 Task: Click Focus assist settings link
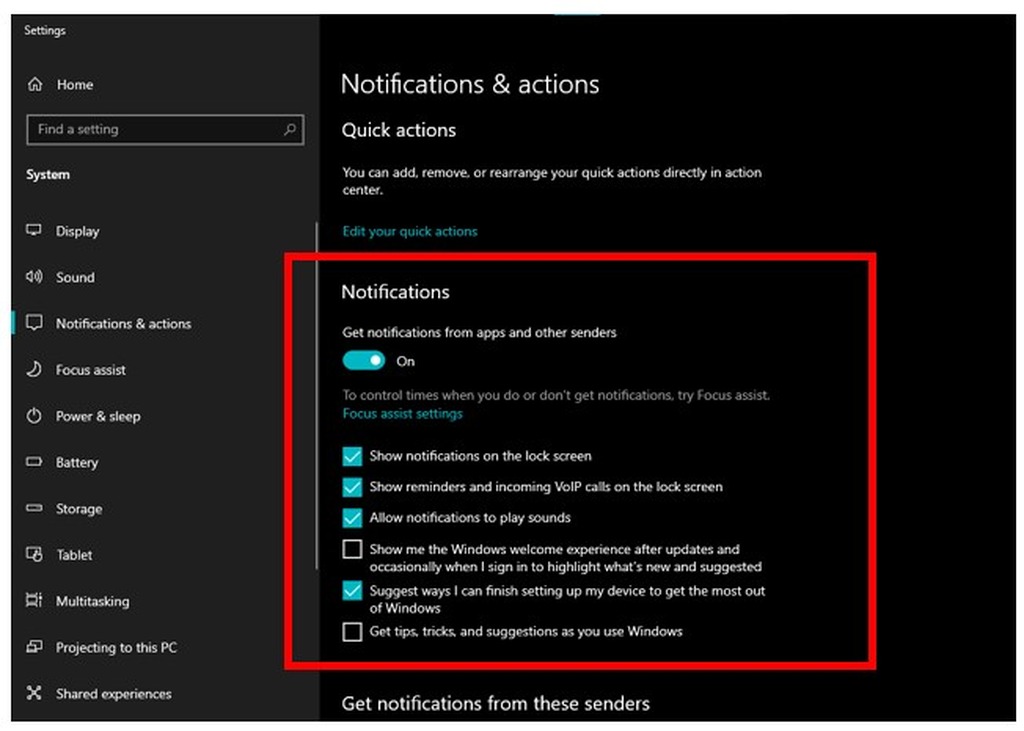(402, 414)
